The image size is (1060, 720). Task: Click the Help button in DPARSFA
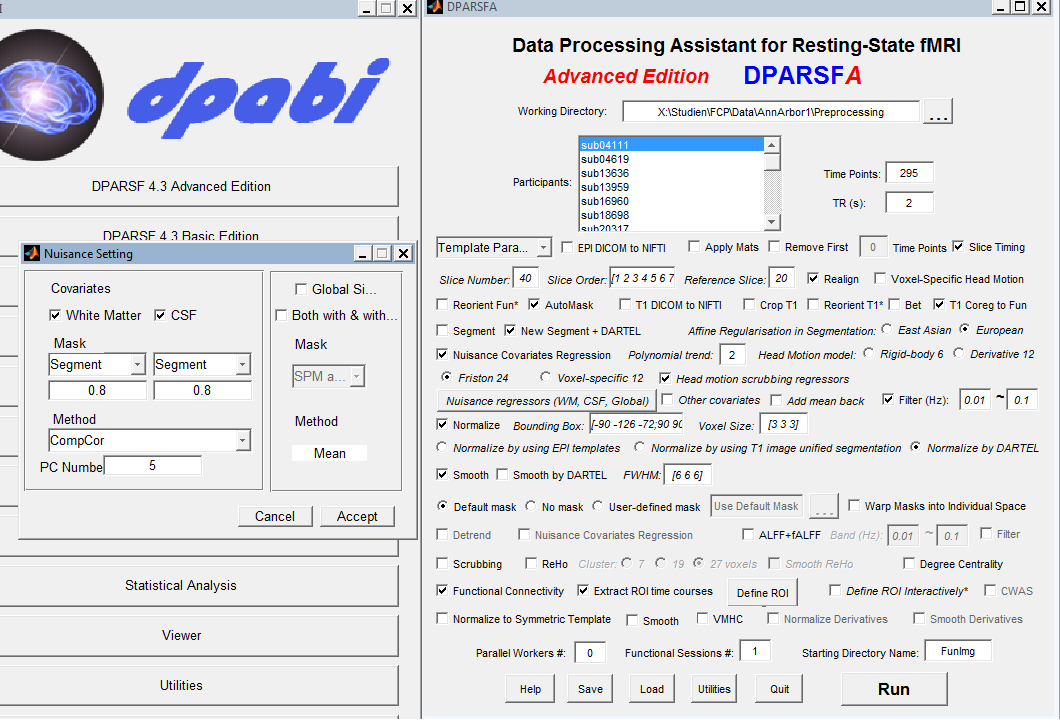(x=530, y=689)
